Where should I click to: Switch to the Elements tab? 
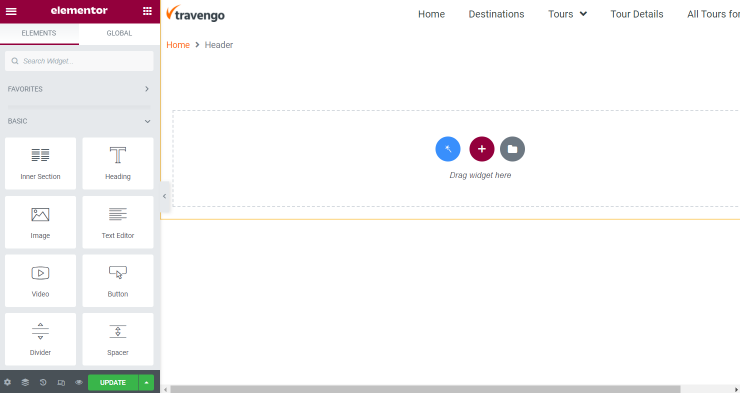click(39, 33)
